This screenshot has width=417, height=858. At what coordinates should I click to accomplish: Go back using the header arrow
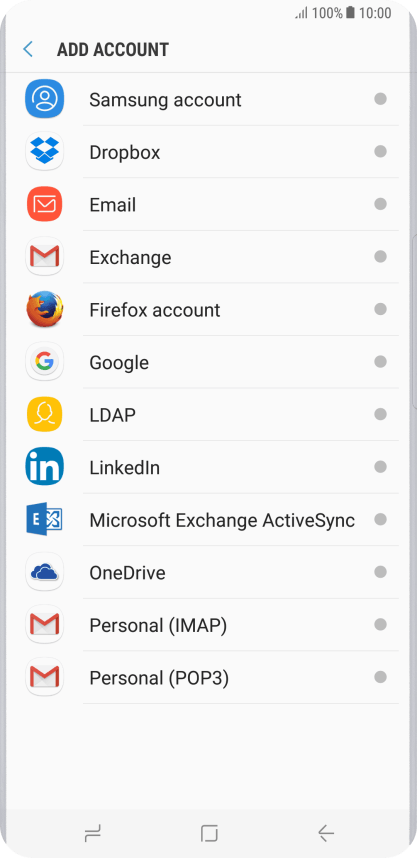28,49
